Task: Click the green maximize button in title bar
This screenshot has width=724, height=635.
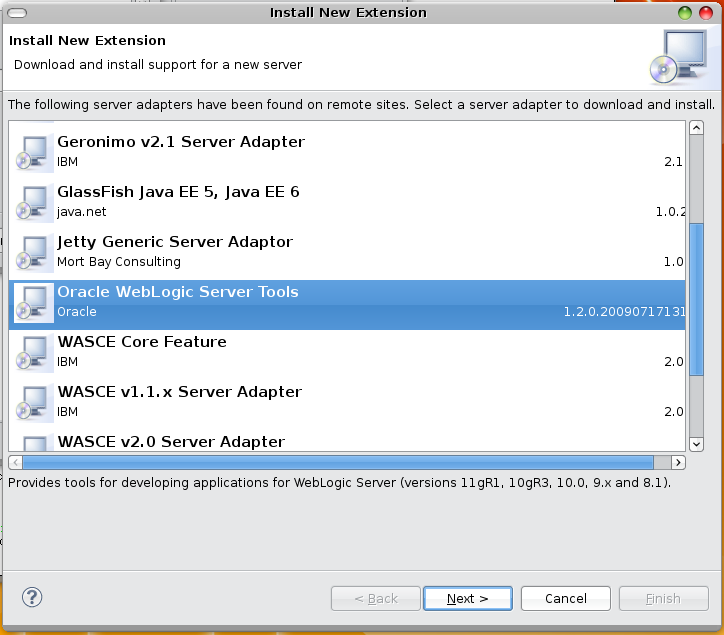Action: coord(685,13)
